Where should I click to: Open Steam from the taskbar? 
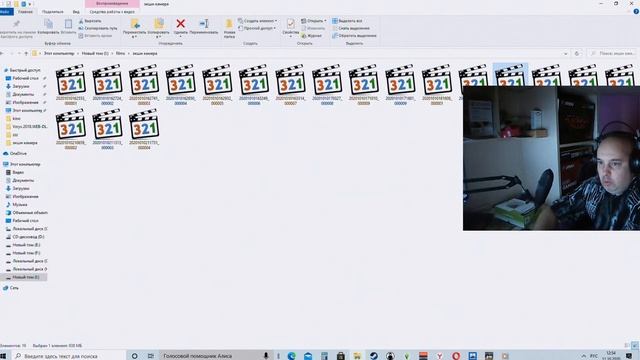(373, 356)
